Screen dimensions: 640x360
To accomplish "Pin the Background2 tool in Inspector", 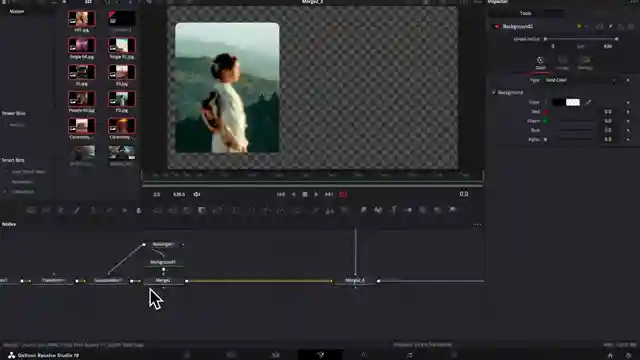I will 611,26.
